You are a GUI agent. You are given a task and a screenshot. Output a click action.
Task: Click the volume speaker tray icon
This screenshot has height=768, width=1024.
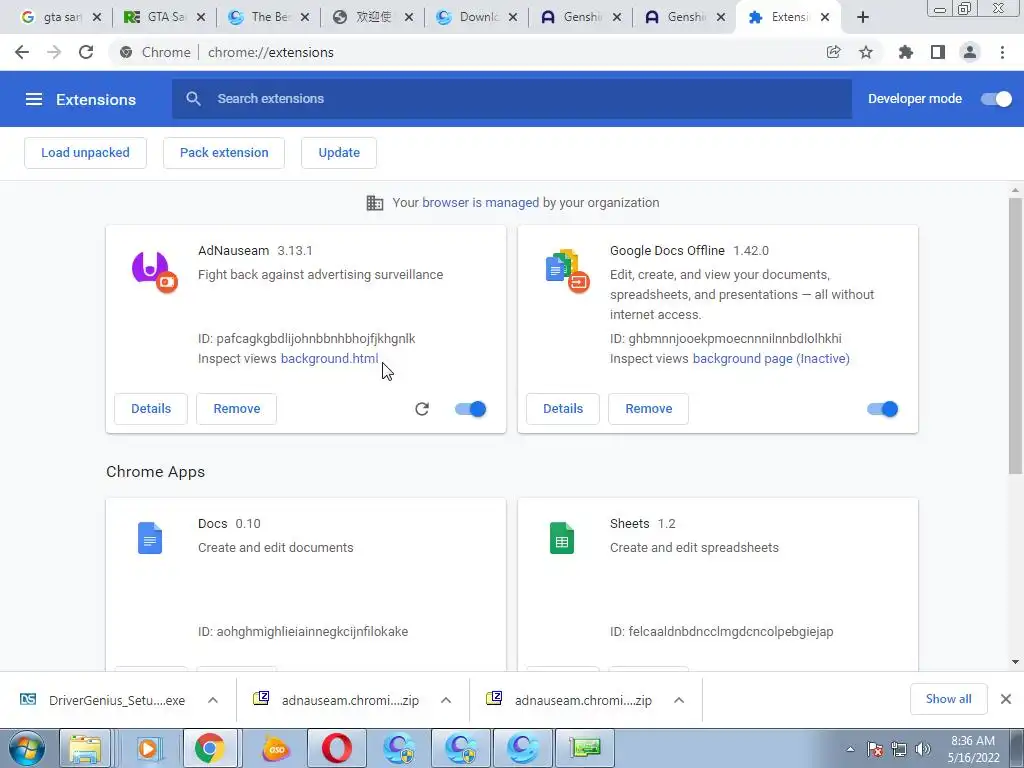point(923,749)
